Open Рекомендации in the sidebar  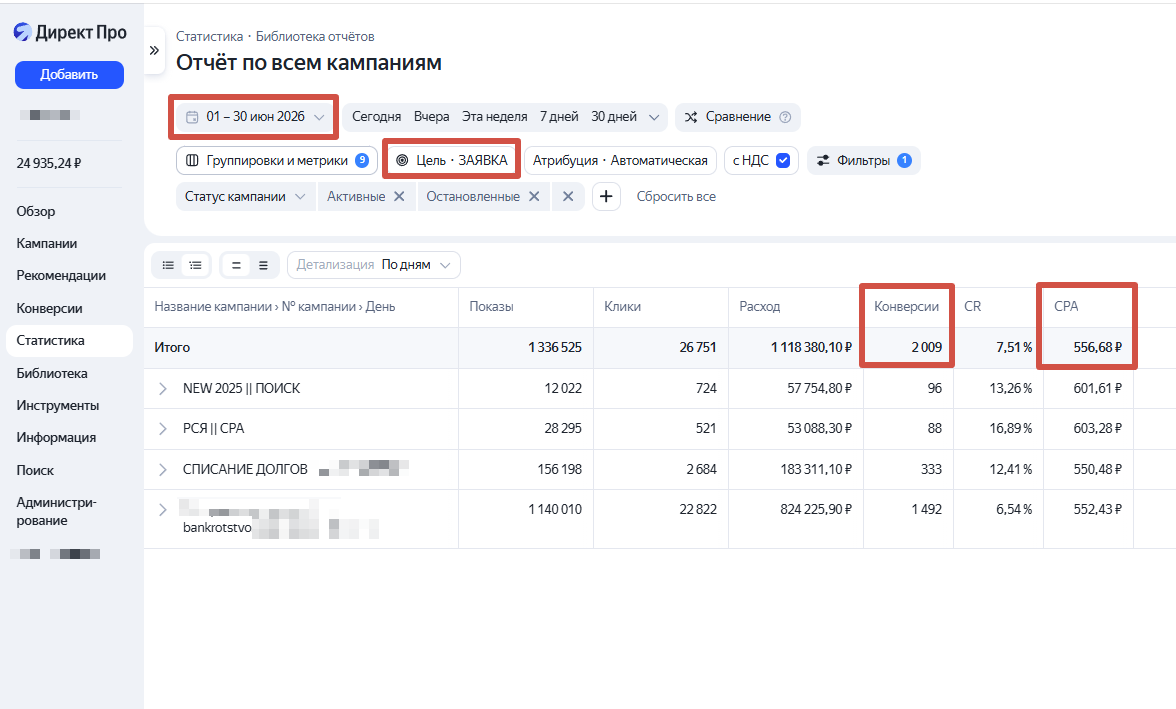click(61, 276)
